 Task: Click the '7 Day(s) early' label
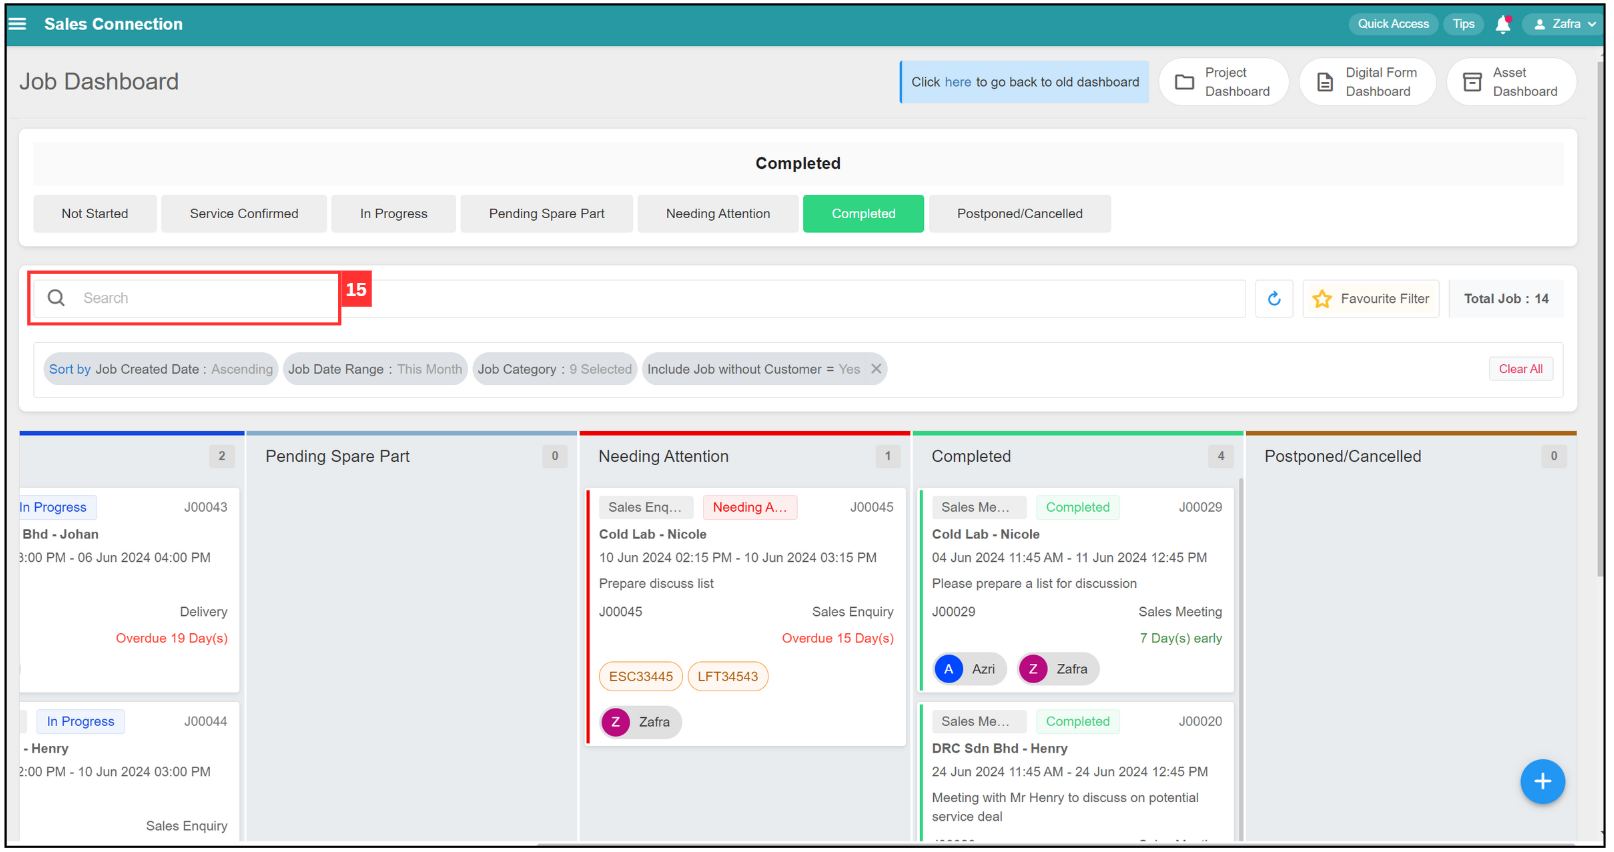pos(1180,639)
